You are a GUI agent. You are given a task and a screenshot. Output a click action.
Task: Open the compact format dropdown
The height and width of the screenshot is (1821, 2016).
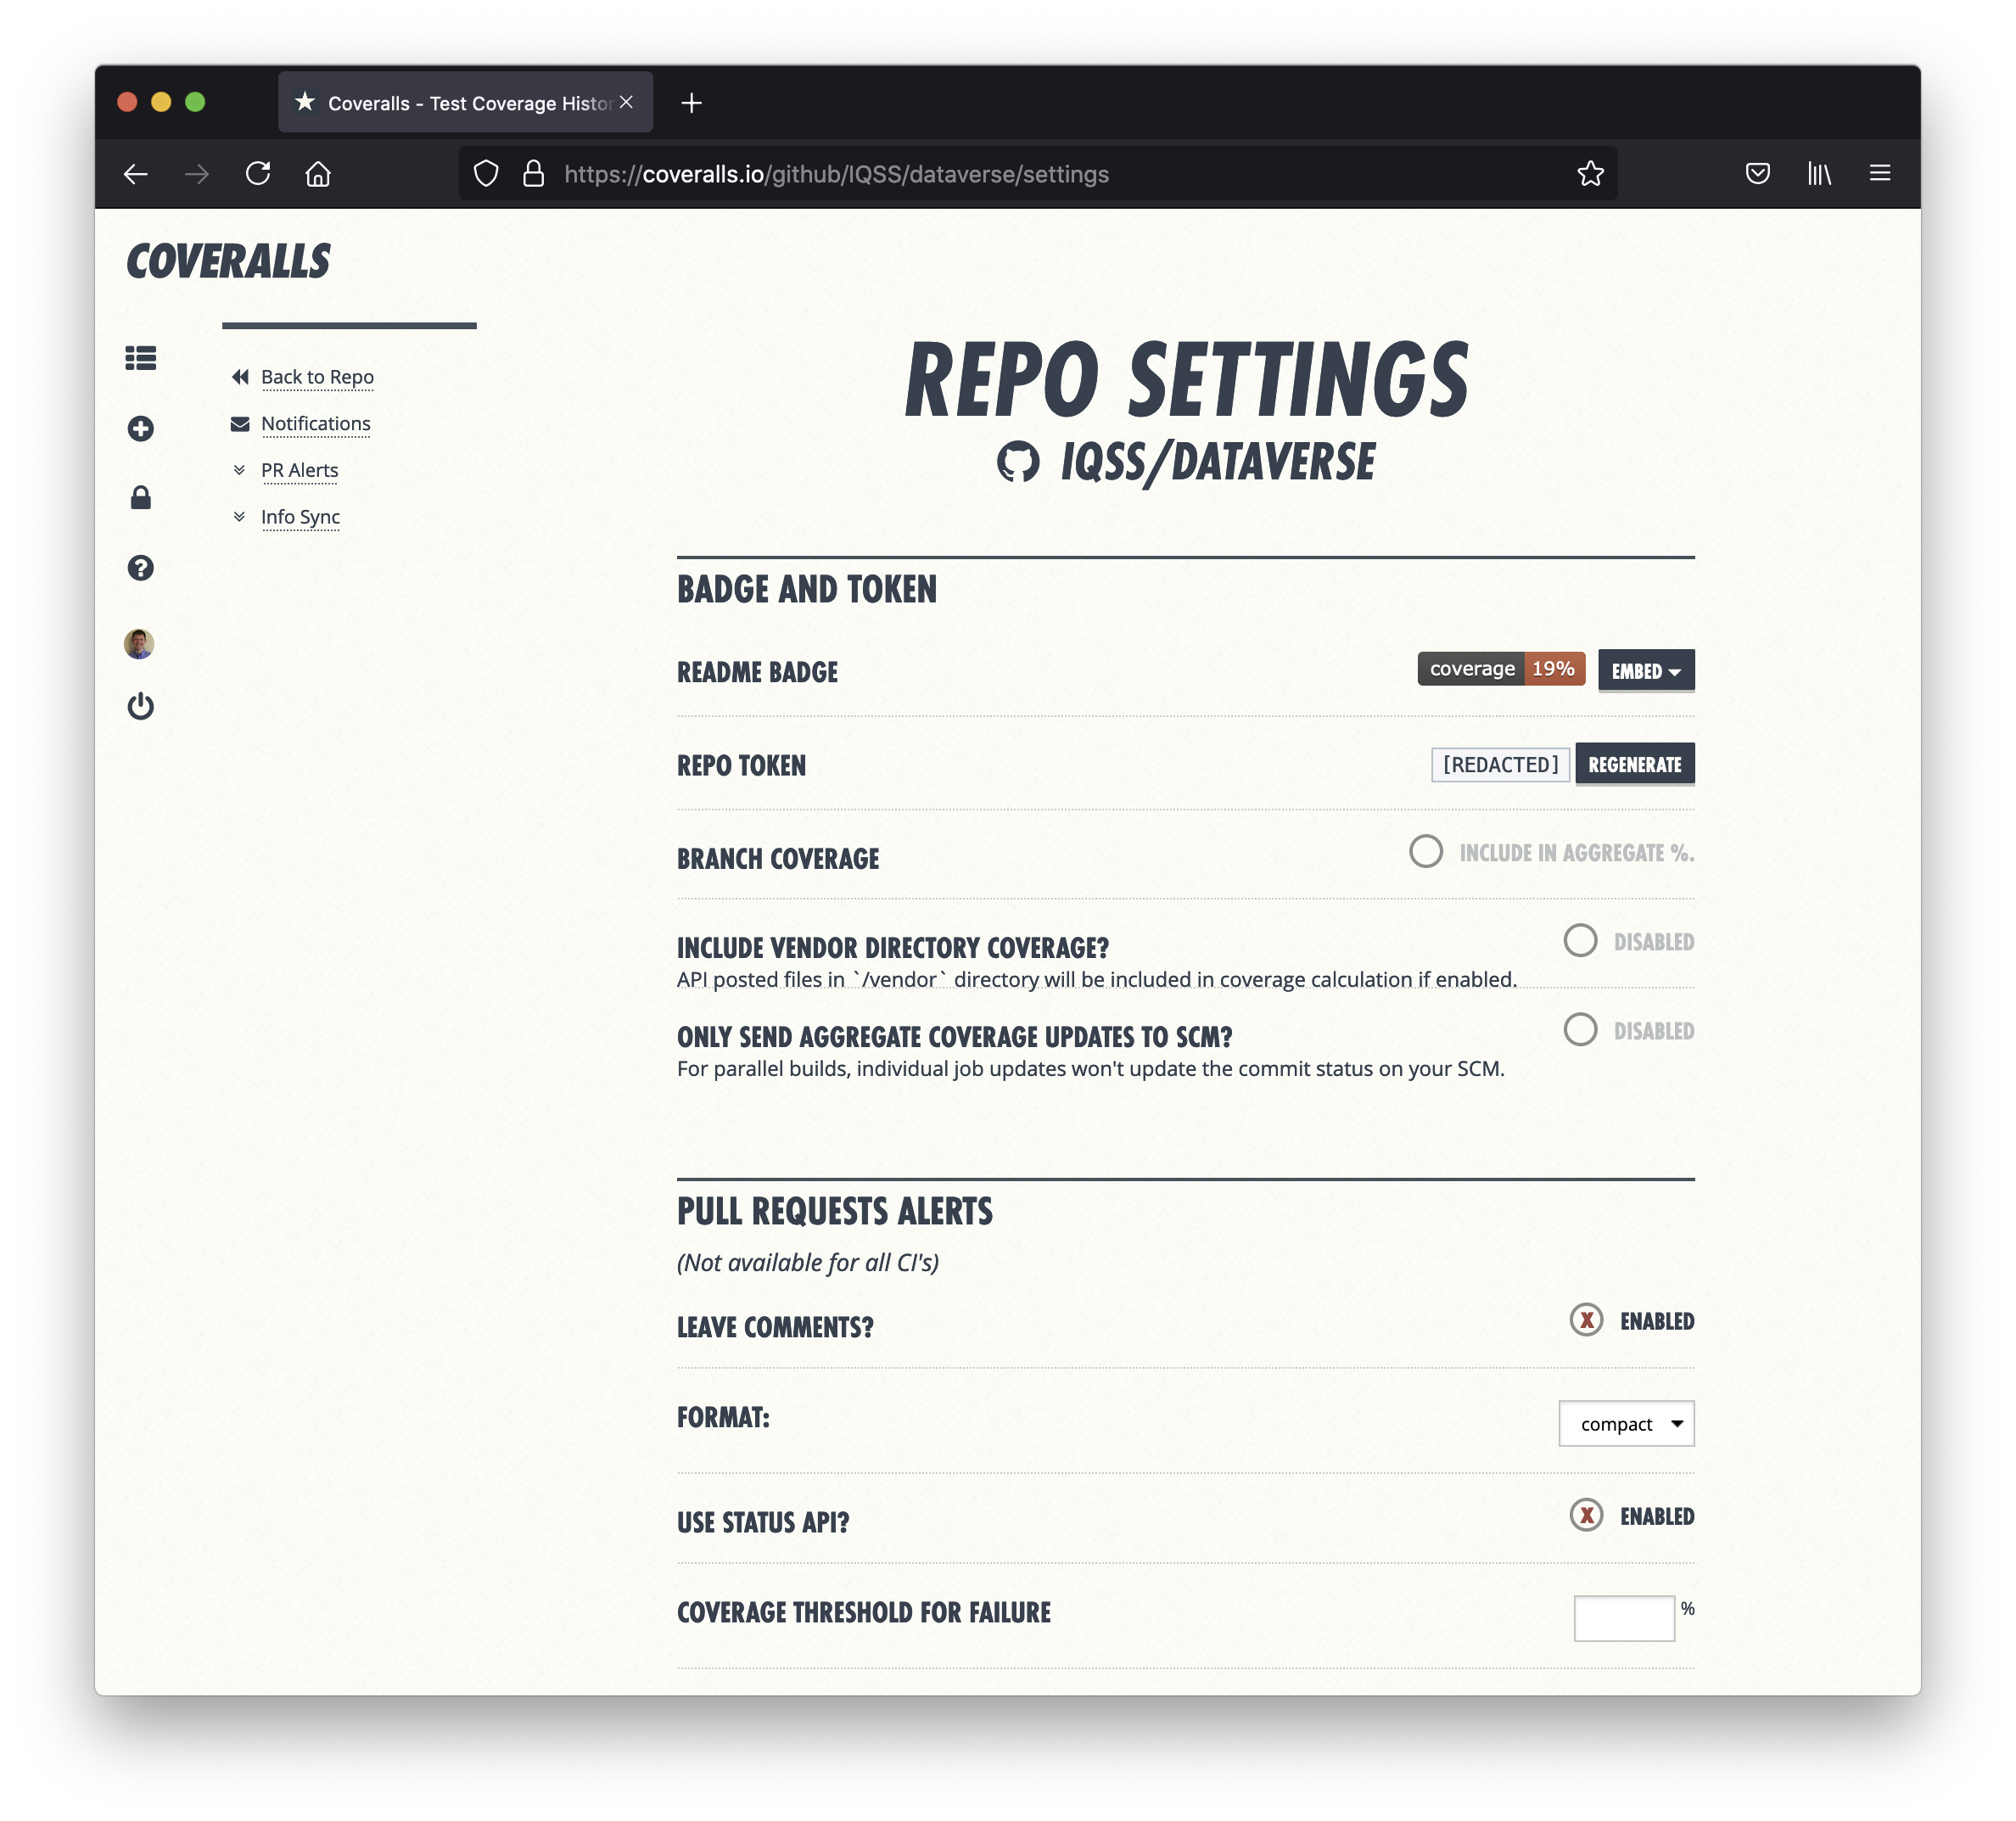pos(1625,1423)
